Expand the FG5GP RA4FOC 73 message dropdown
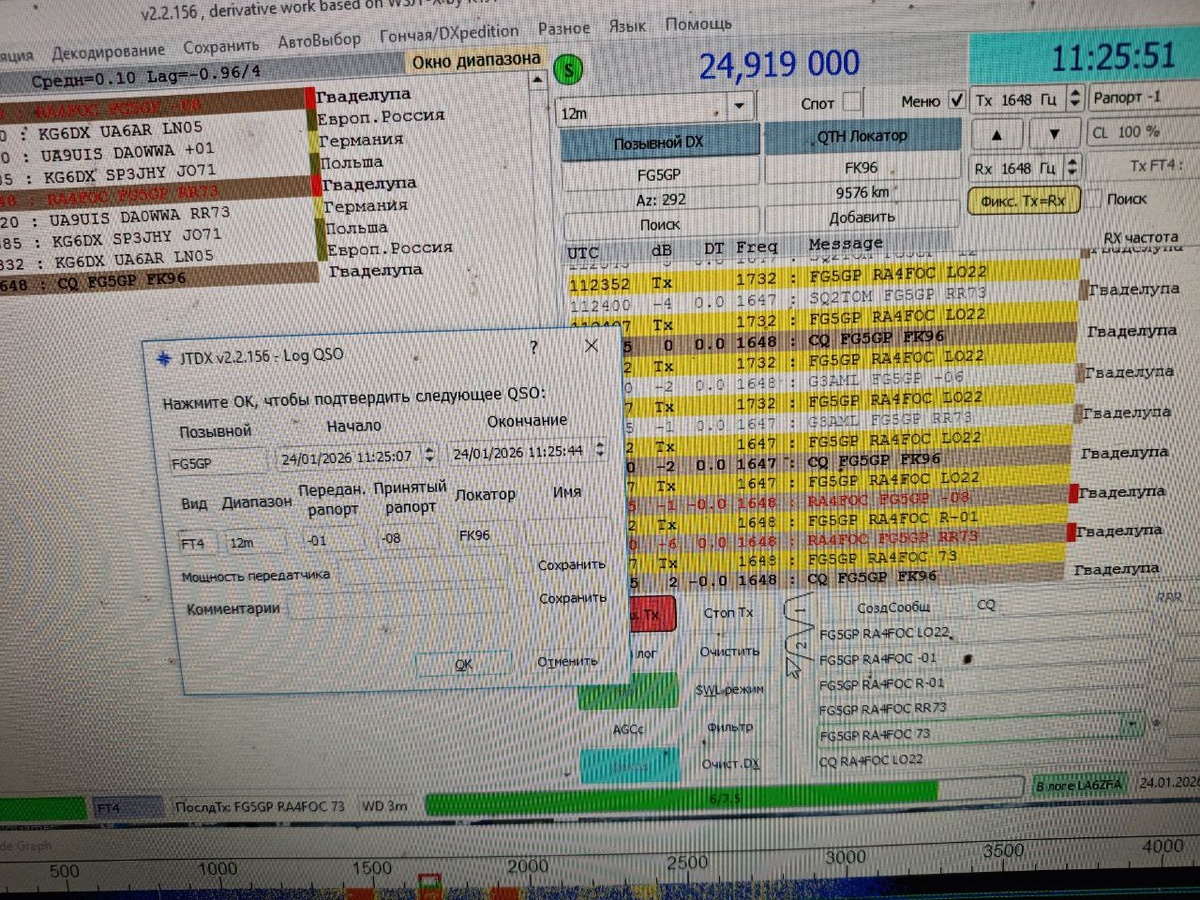This screenshot has width=1200, height=900. click(x=1132, y=723)
